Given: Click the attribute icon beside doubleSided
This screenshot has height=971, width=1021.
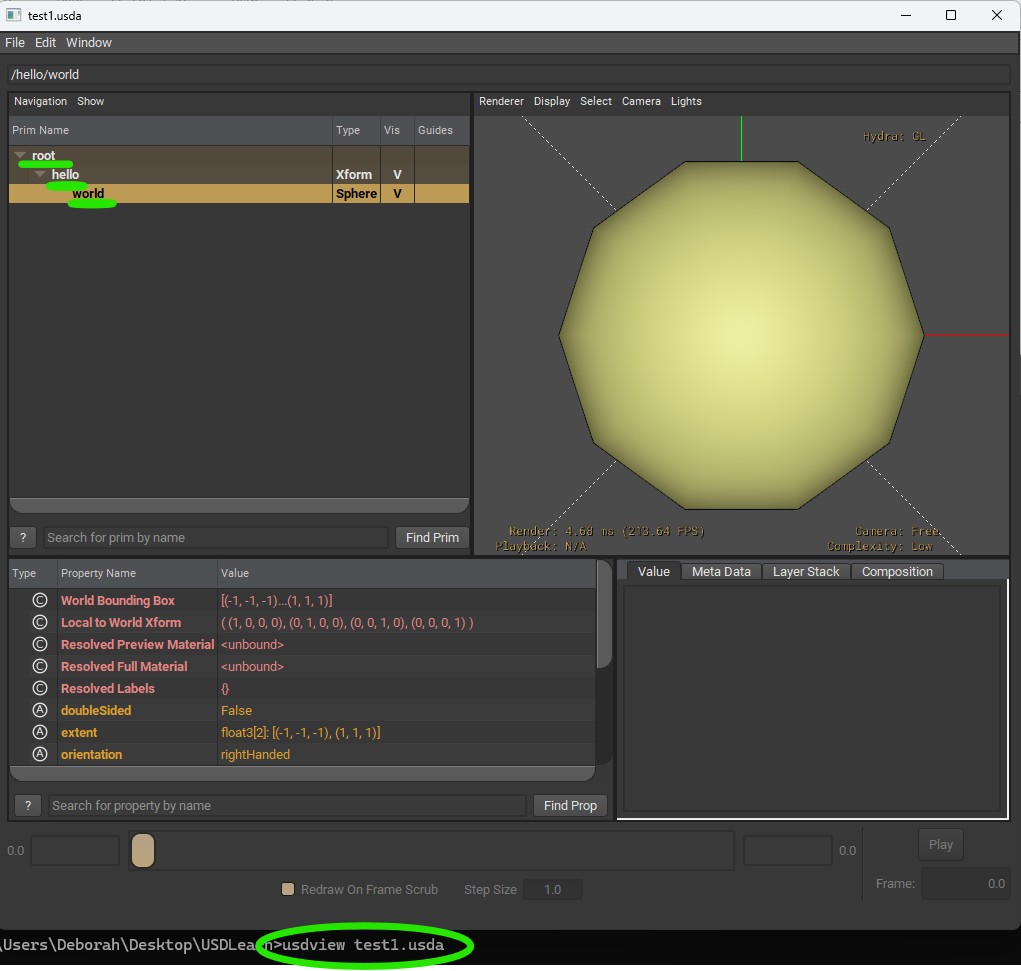Looking at the screenshot, I should (40, 711).
